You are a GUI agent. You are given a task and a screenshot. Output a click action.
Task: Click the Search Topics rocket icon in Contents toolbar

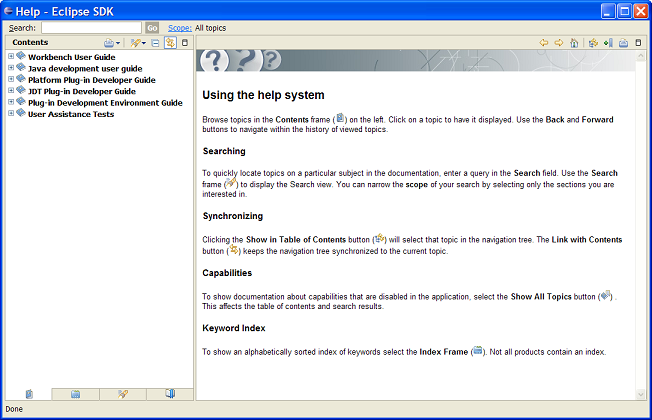pos(135,43)
